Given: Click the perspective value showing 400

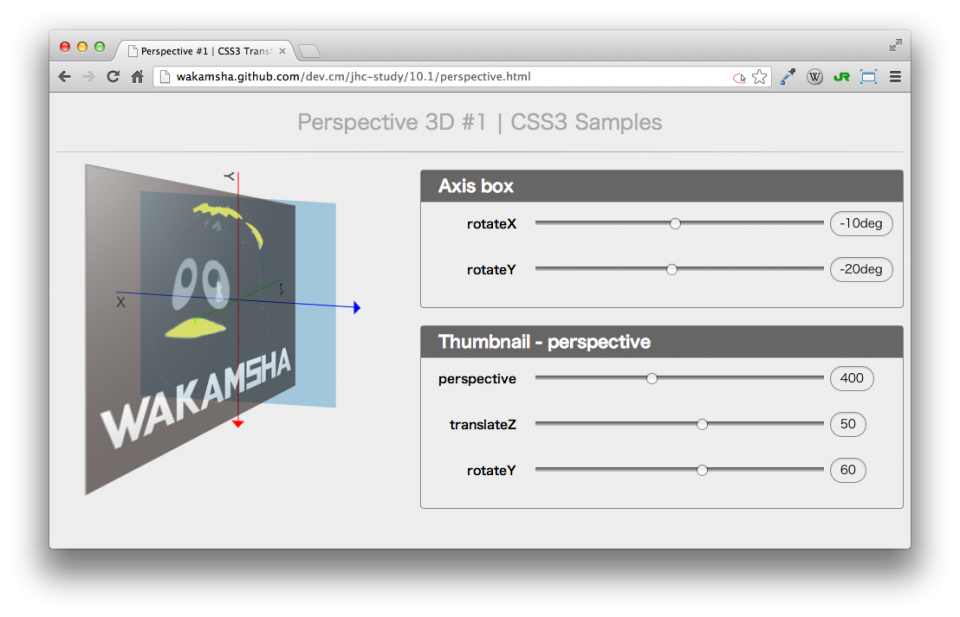Looking at the screenshot, I should click(851, 378).
